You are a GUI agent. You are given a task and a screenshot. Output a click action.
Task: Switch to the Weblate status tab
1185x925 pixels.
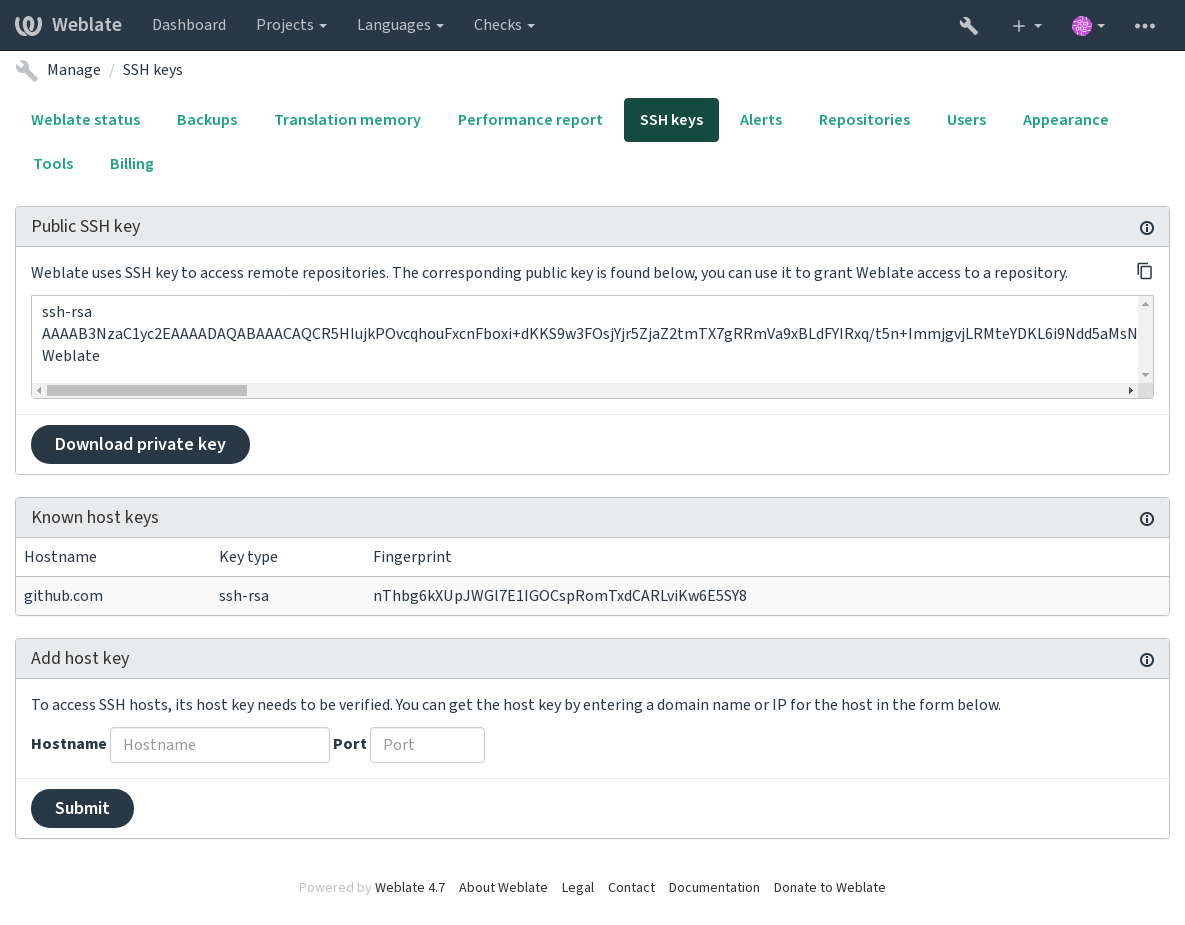[x=85, y=119]
